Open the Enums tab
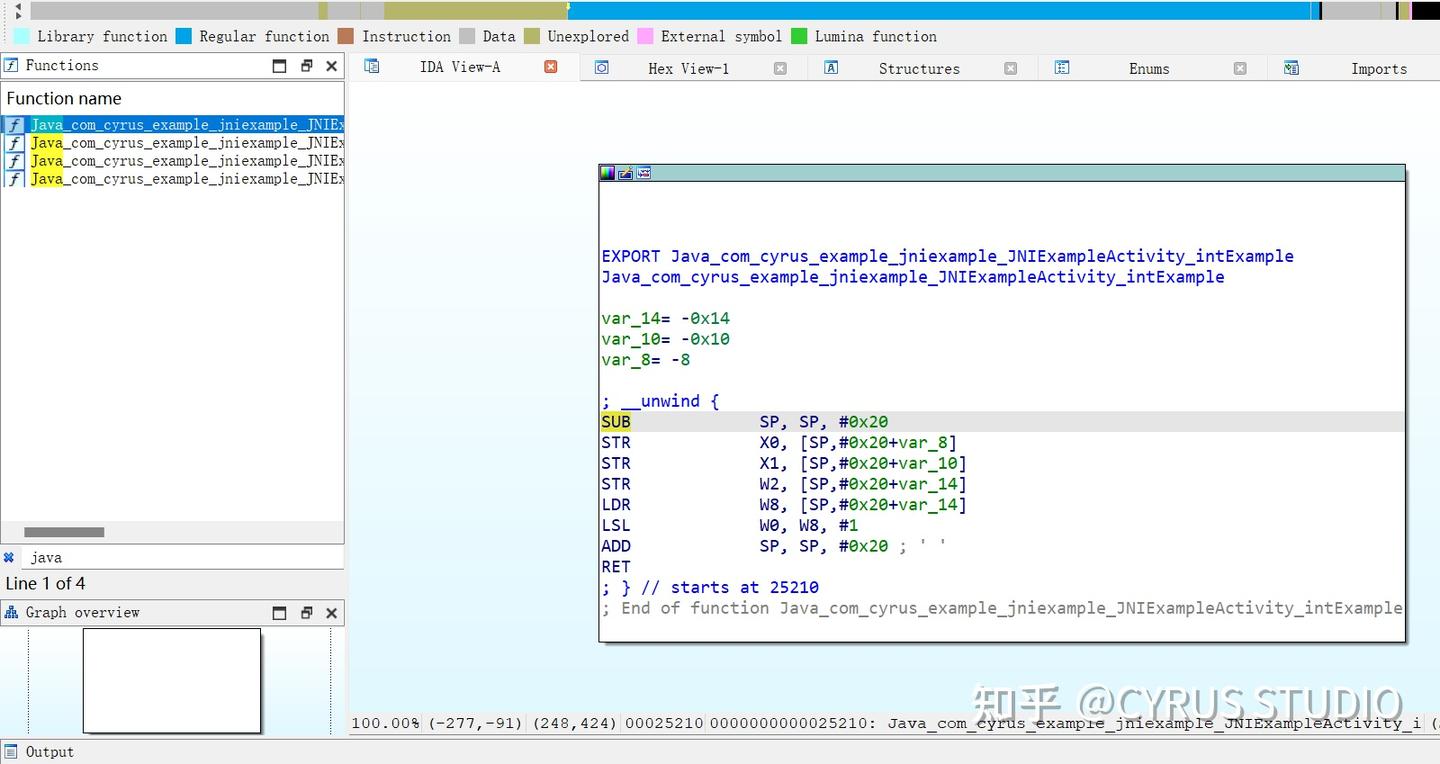Screen dimensions: 1440x764 click(x=1148, y=68)
